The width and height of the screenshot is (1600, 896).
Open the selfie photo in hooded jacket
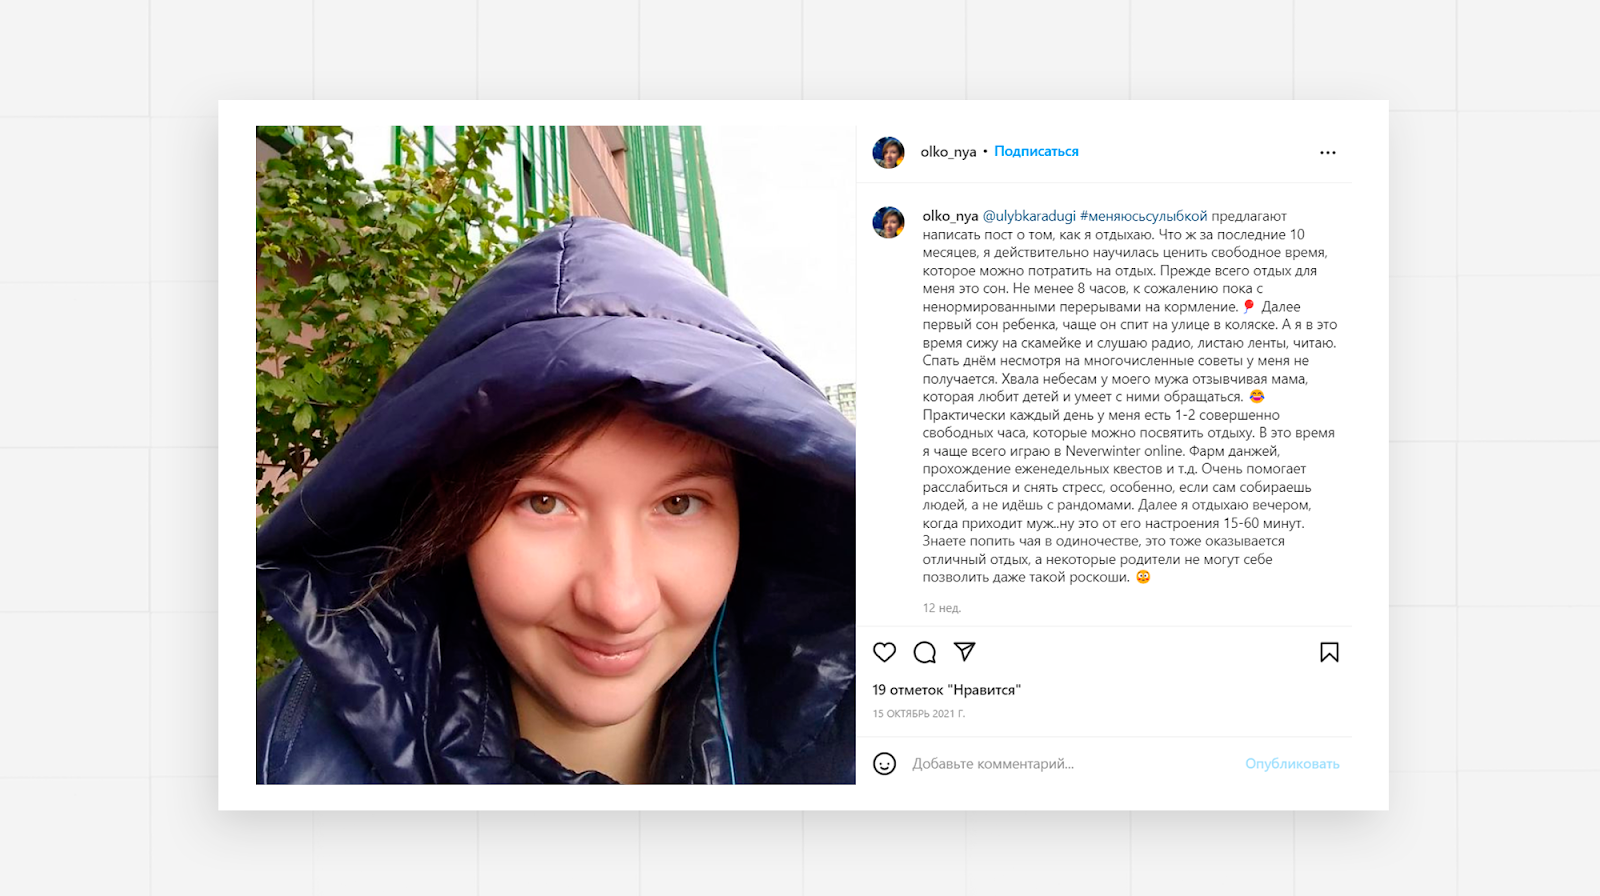pyautogui.click(x=555, y=455)
